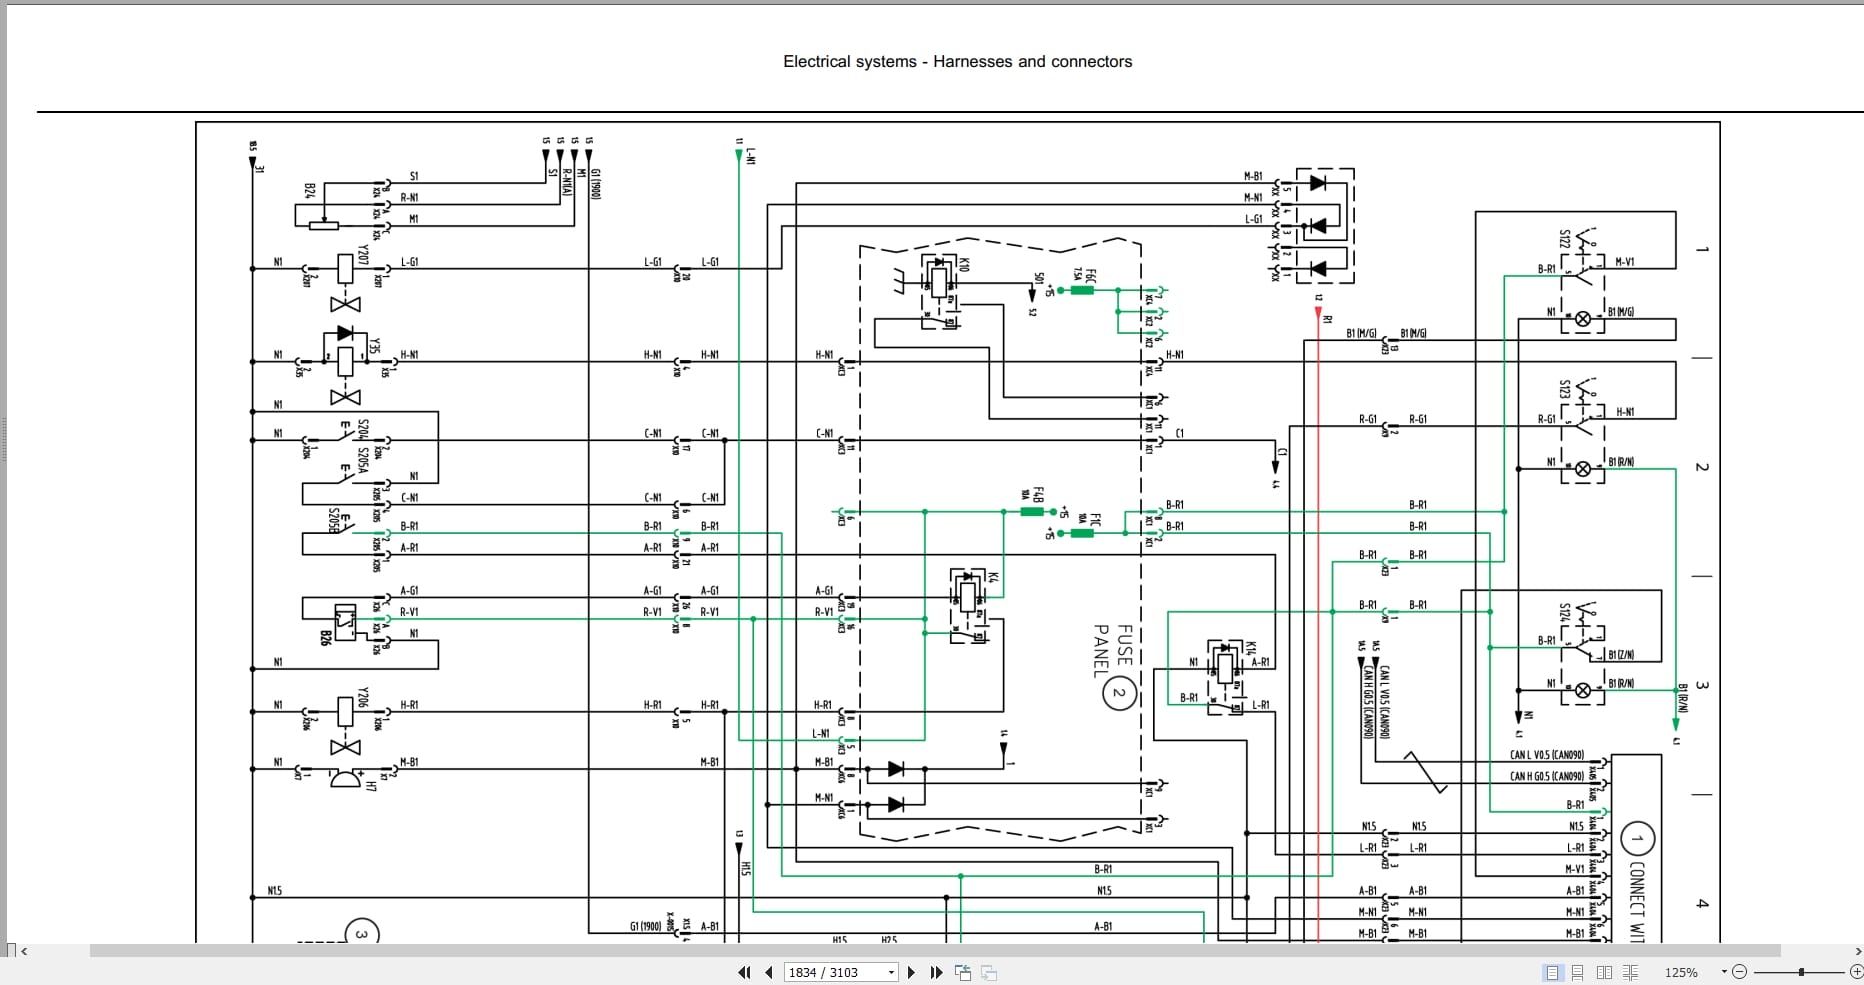
Task: Open the zoom level dropdown arrow
Action: tap(1724, 972)
